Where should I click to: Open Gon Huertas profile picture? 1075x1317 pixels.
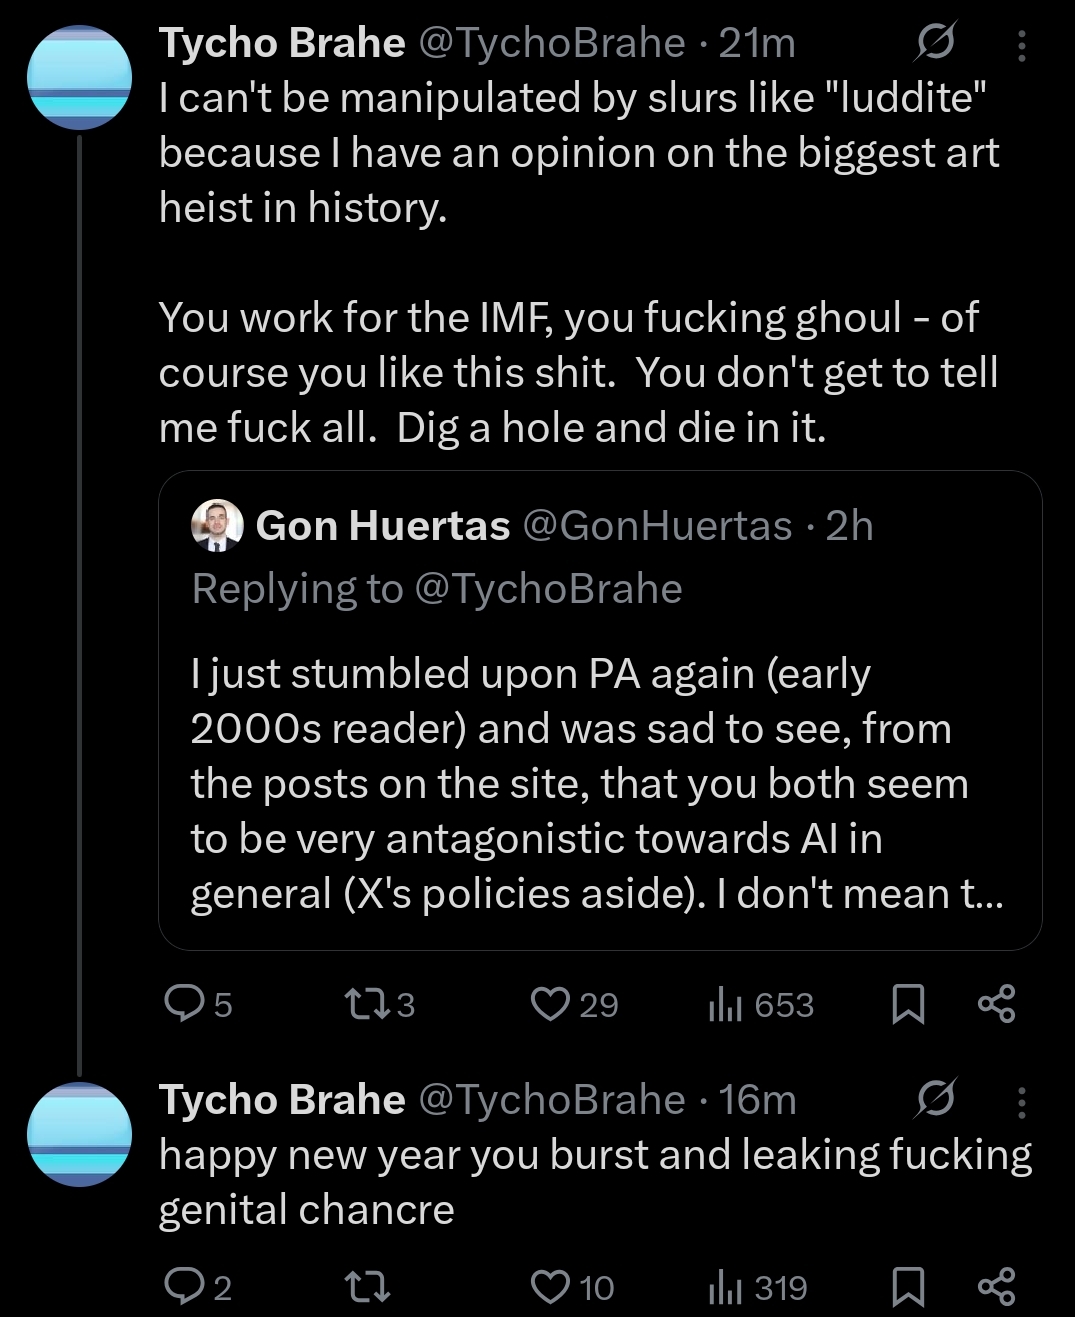pyautogui.click(x=217, y=526)
